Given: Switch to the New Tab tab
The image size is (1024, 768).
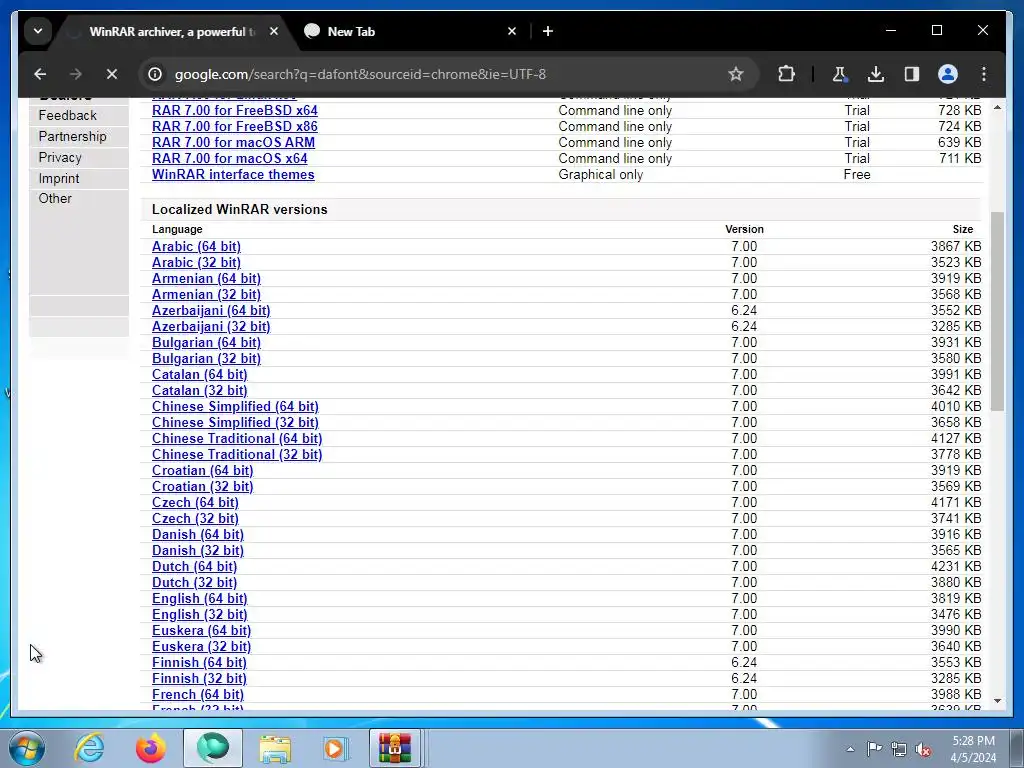Looking at the screenshot, I should (x=409, y=31).
